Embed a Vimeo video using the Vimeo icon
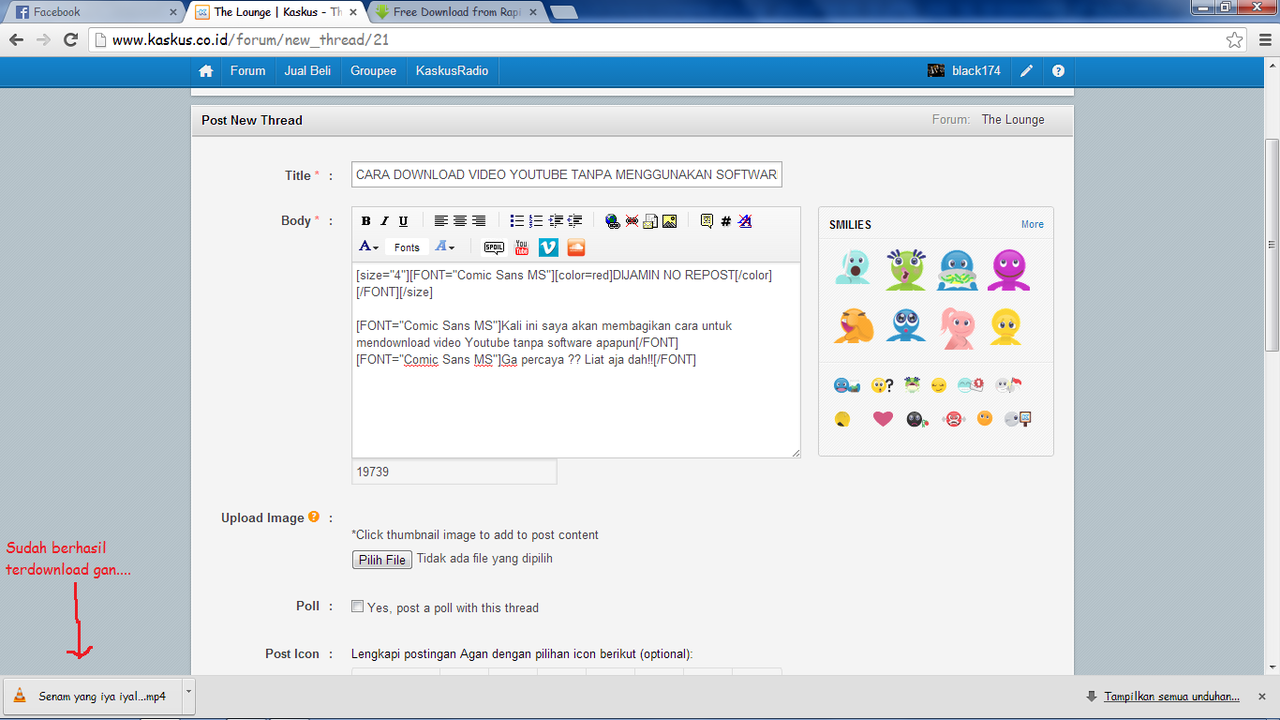1280x720 pixels. tap(549, 247)
